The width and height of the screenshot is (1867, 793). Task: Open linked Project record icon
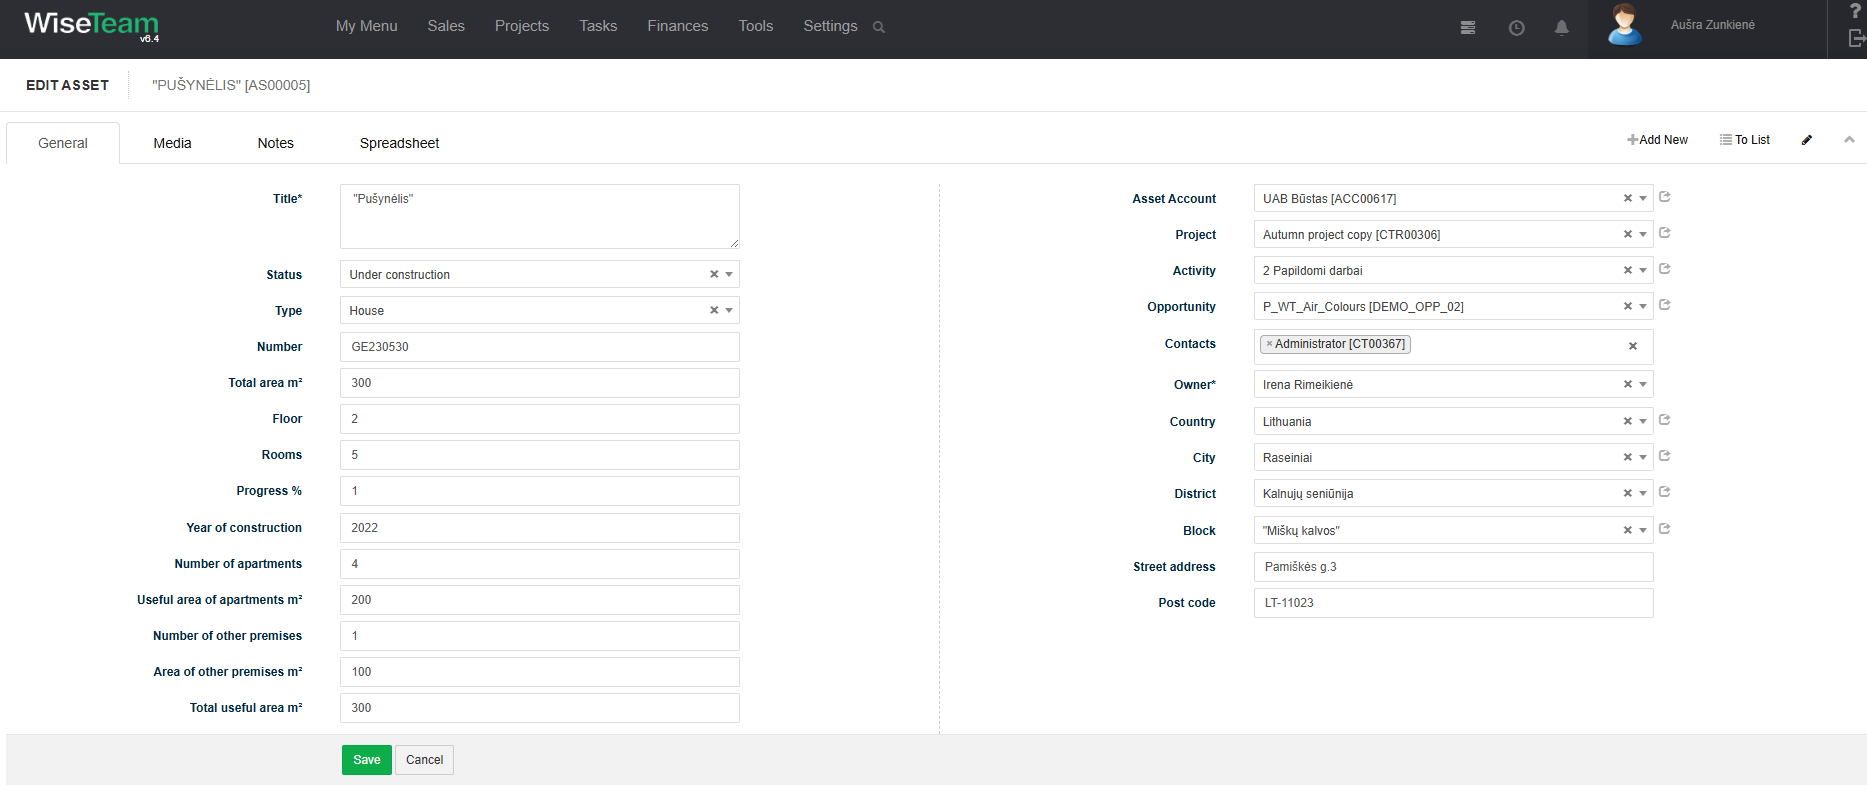[x=1664, y=233]
